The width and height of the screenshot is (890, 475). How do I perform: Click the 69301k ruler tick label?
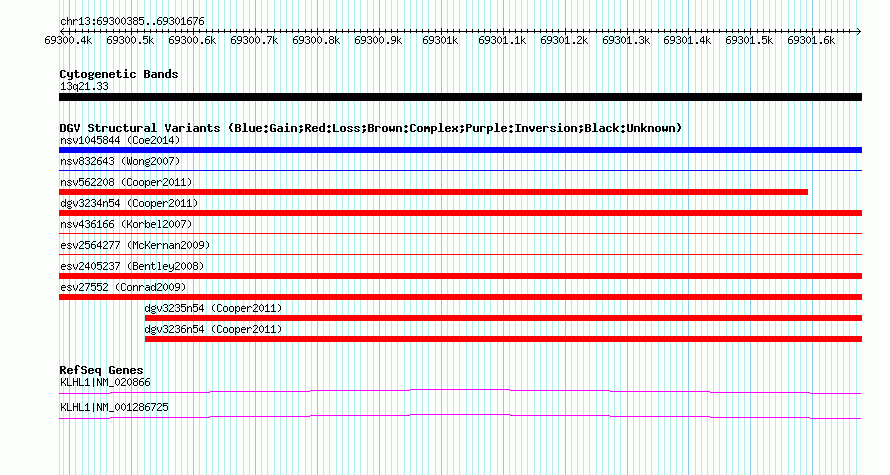(x=440, y=41)
